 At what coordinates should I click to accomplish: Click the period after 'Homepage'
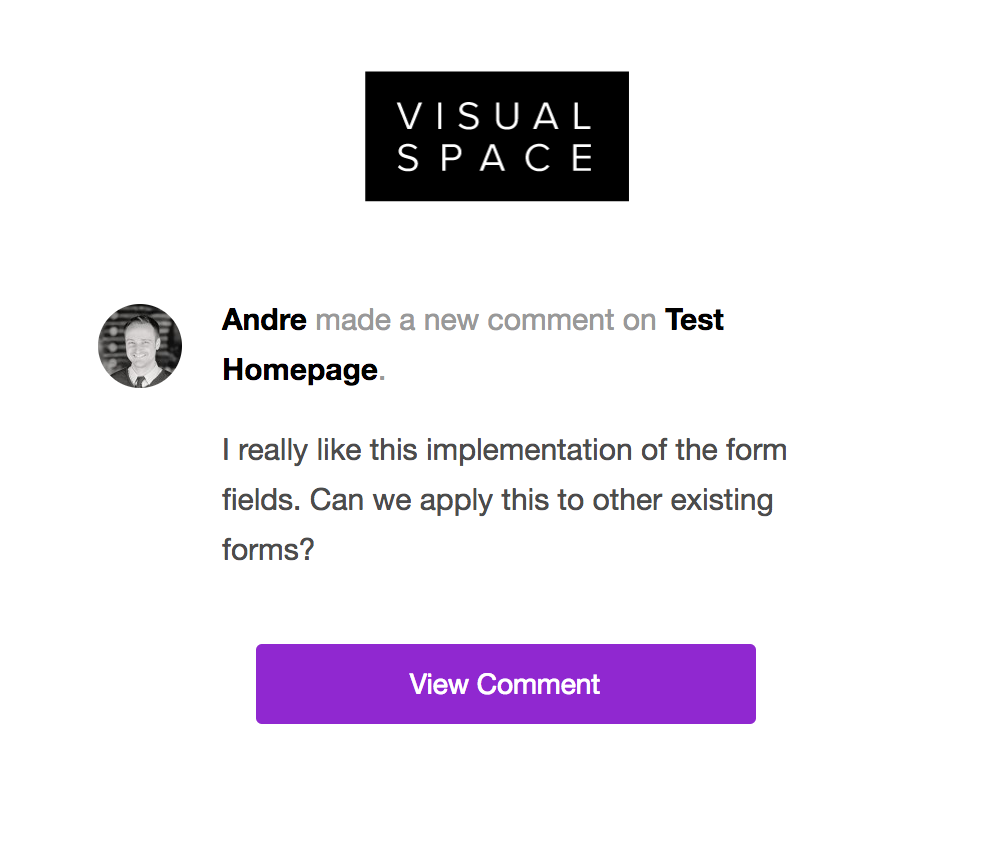(382, 372)
